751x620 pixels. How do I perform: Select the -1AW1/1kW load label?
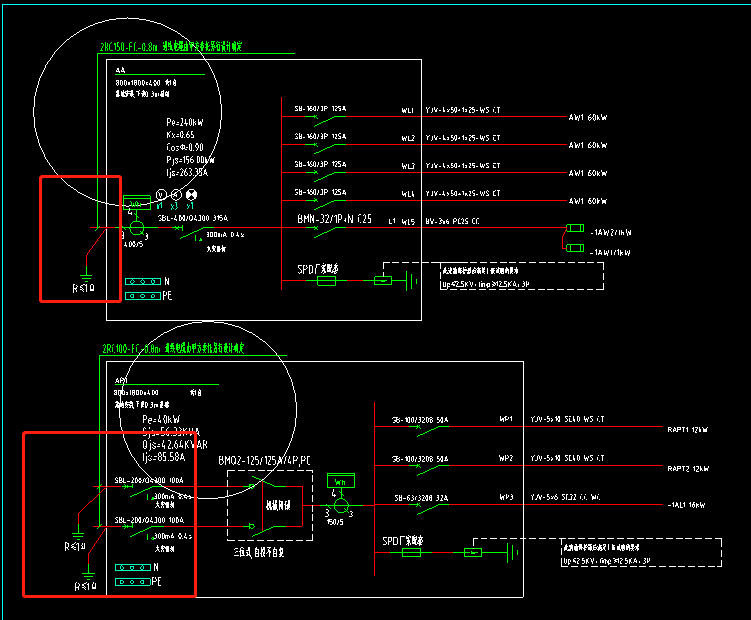(x=610, y=253)
